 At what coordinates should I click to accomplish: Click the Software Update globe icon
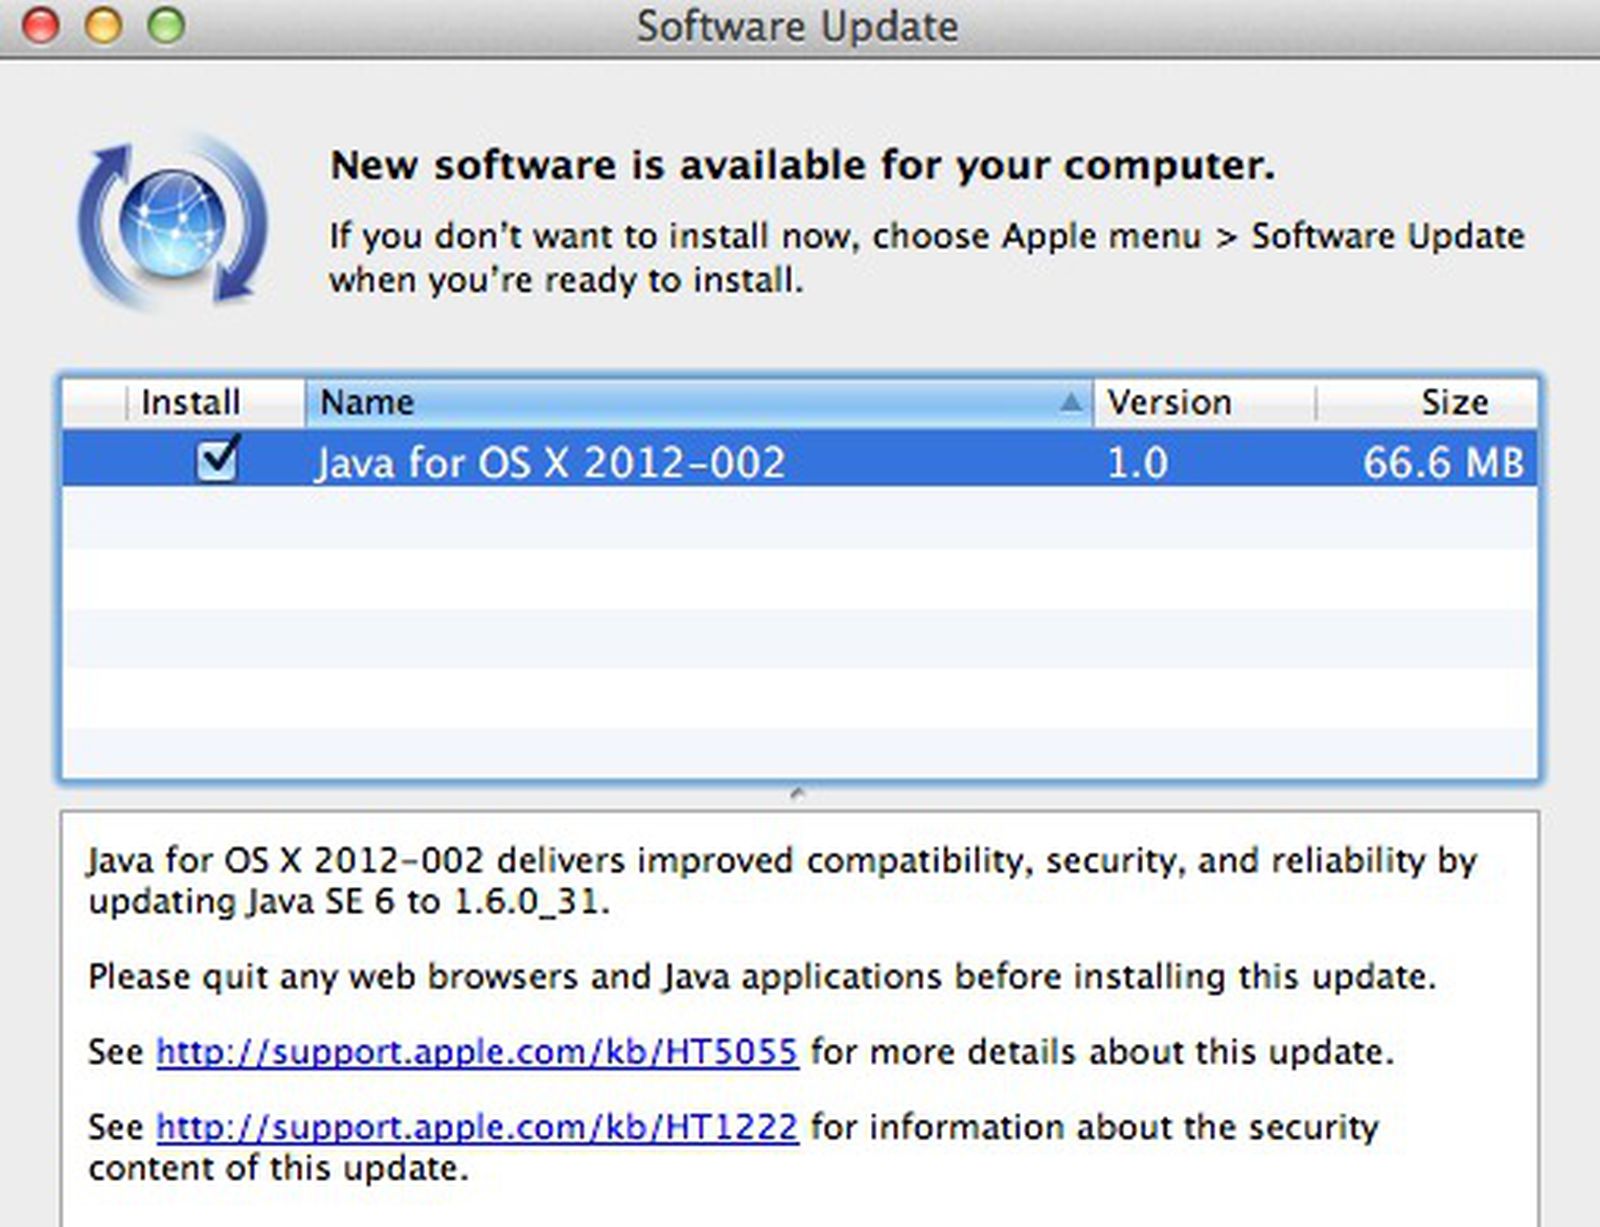[172, 220]
